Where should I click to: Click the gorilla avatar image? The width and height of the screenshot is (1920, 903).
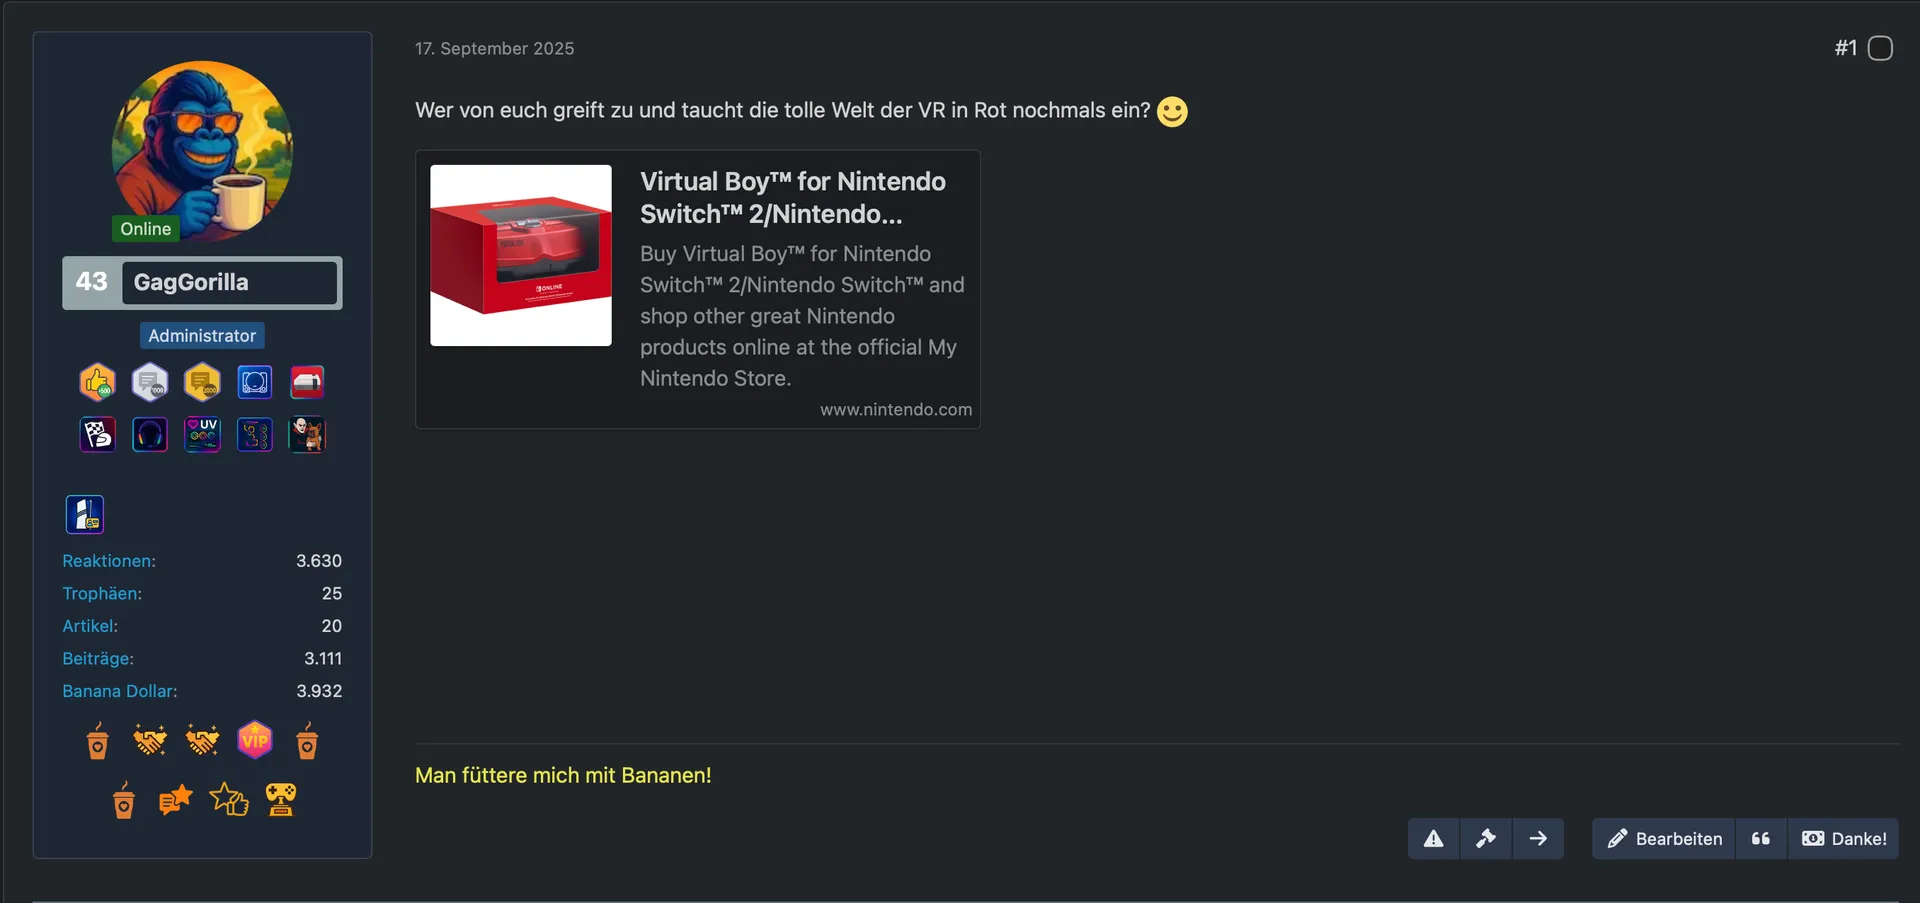coord(202,150)
